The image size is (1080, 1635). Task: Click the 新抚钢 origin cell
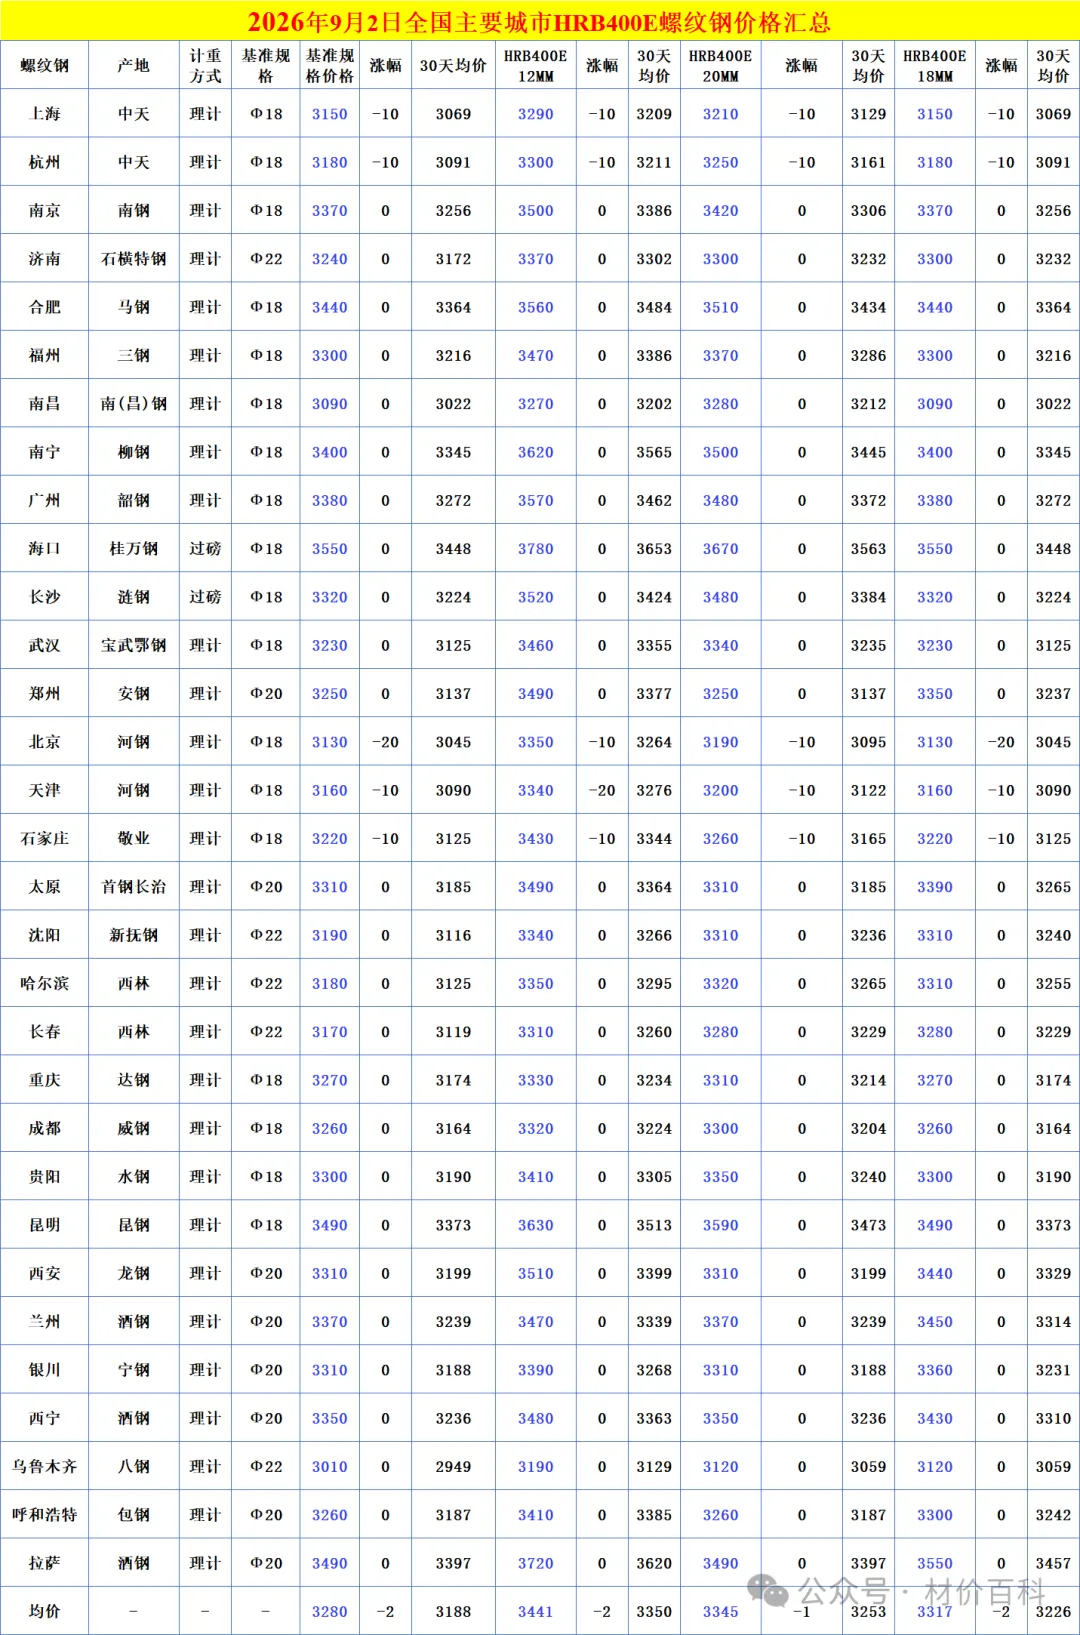tap(134, 935)
